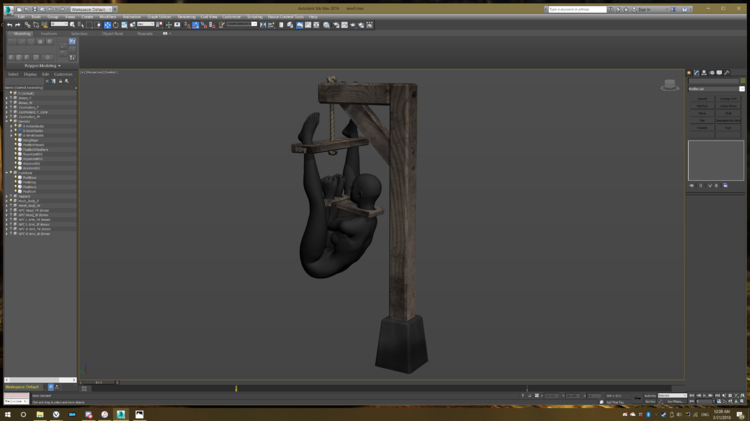
Task: Click Remove Modifier trash icon
Action: coord(716,186)
